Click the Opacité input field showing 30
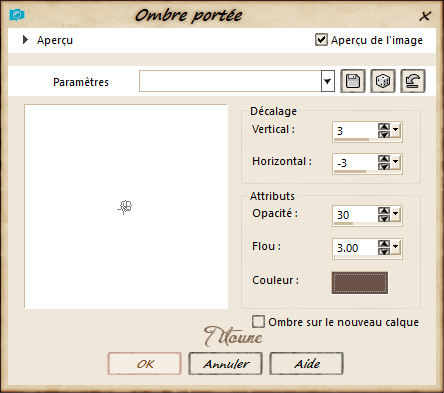 (355, 215)
